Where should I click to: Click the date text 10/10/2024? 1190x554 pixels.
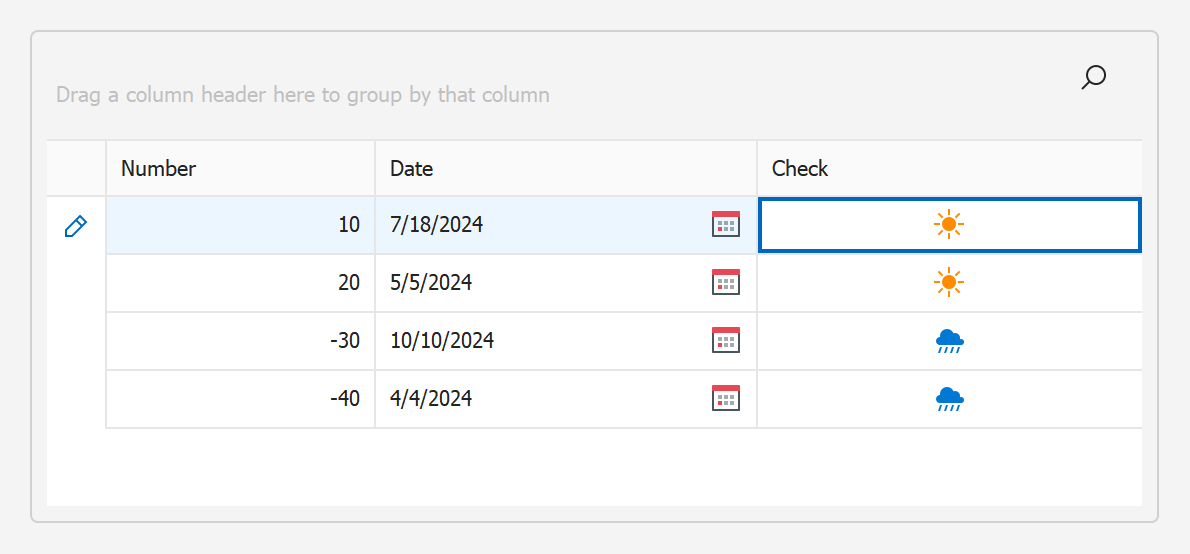point(442,341)
